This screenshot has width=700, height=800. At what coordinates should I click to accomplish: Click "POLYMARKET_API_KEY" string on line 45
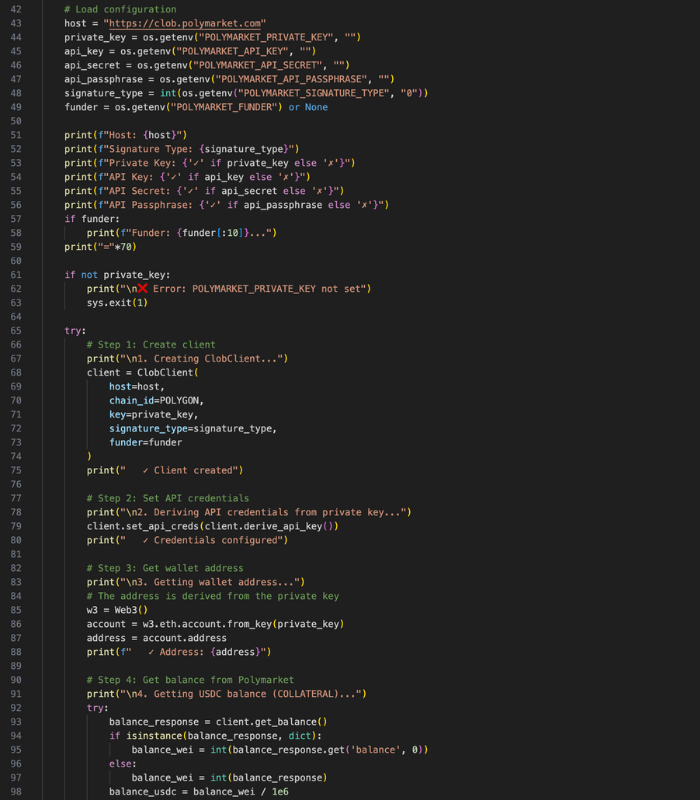pyautogui.click(x=233, y=51)
